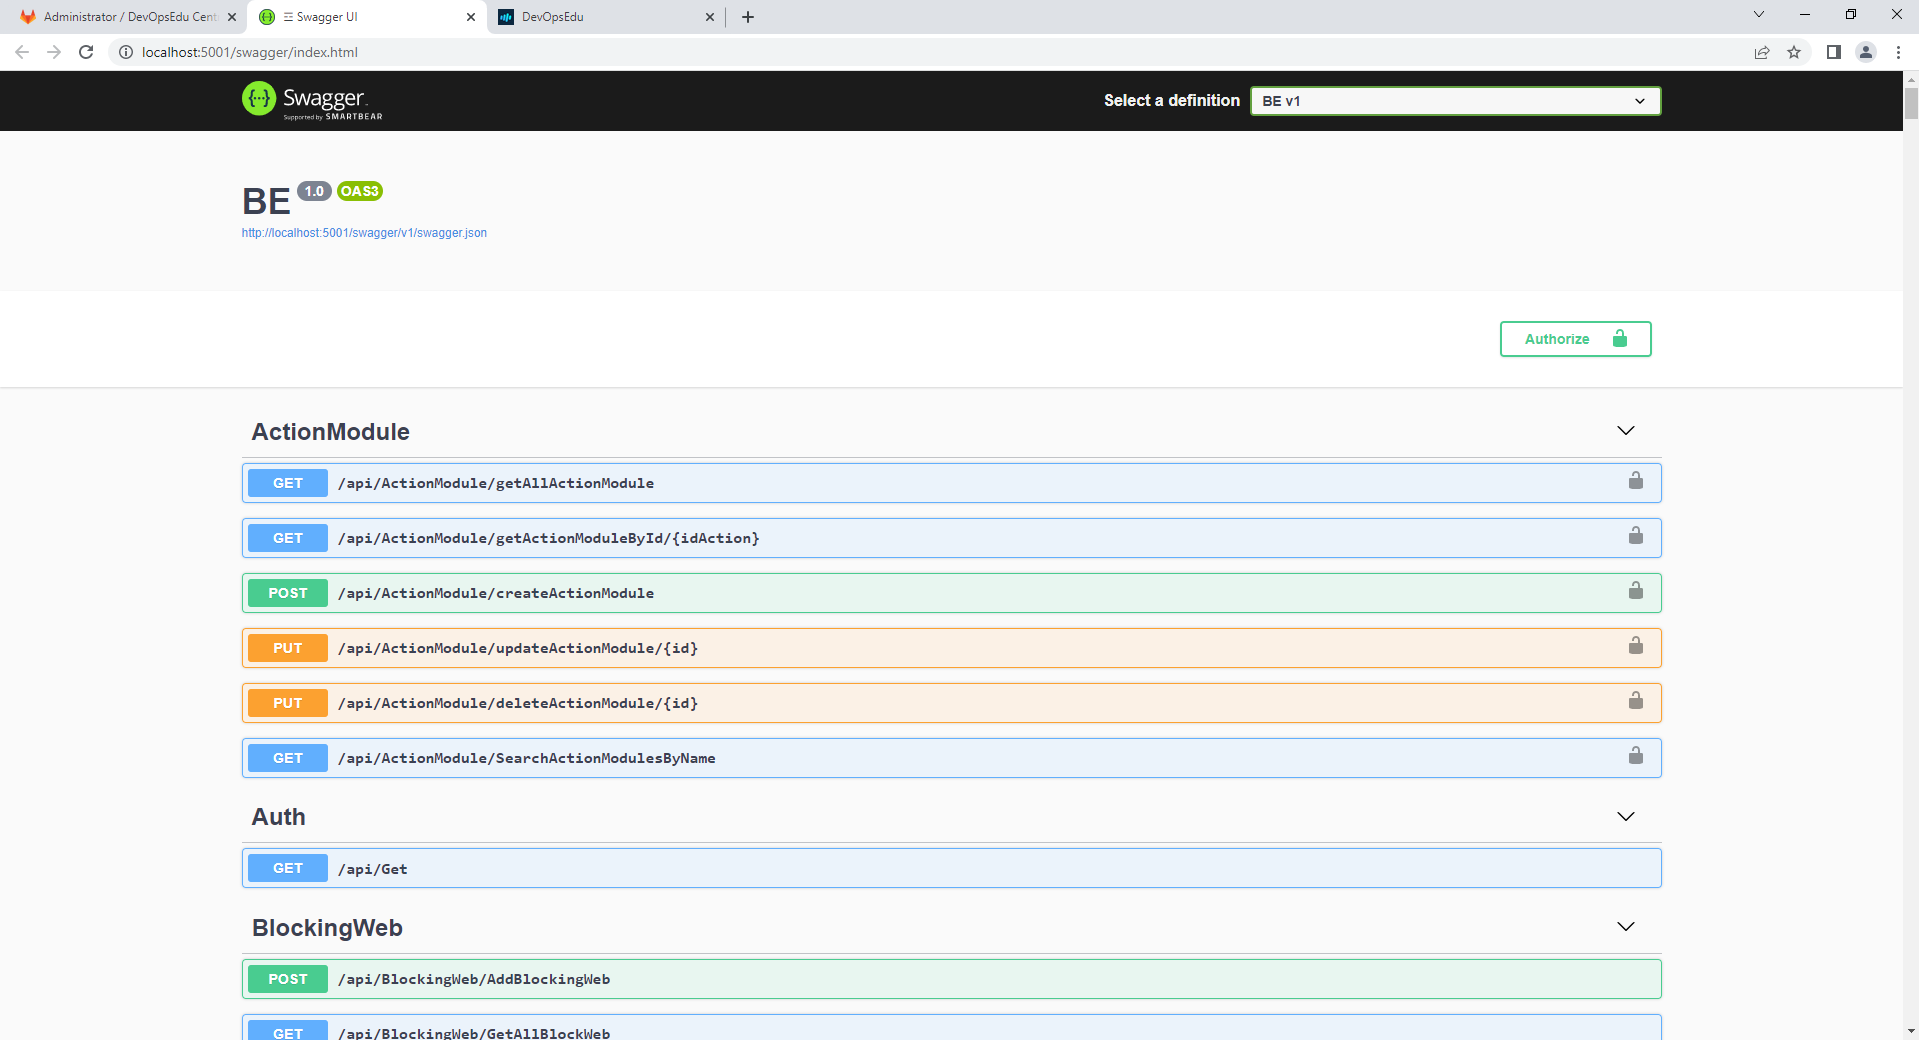Screen dimensions: 1919x1040
Task: Click the OAS3 badge
Action: tap(360, 191)
